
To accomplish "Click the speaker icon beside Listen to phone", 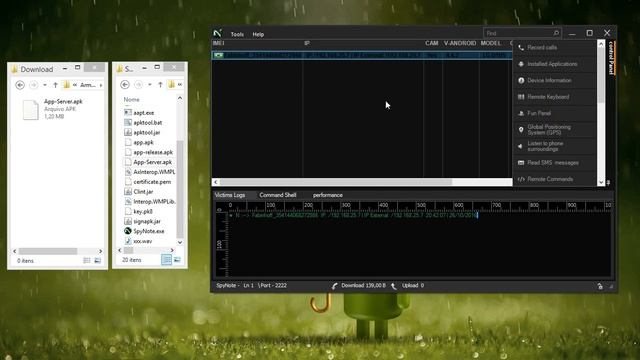I will (520, 146).
